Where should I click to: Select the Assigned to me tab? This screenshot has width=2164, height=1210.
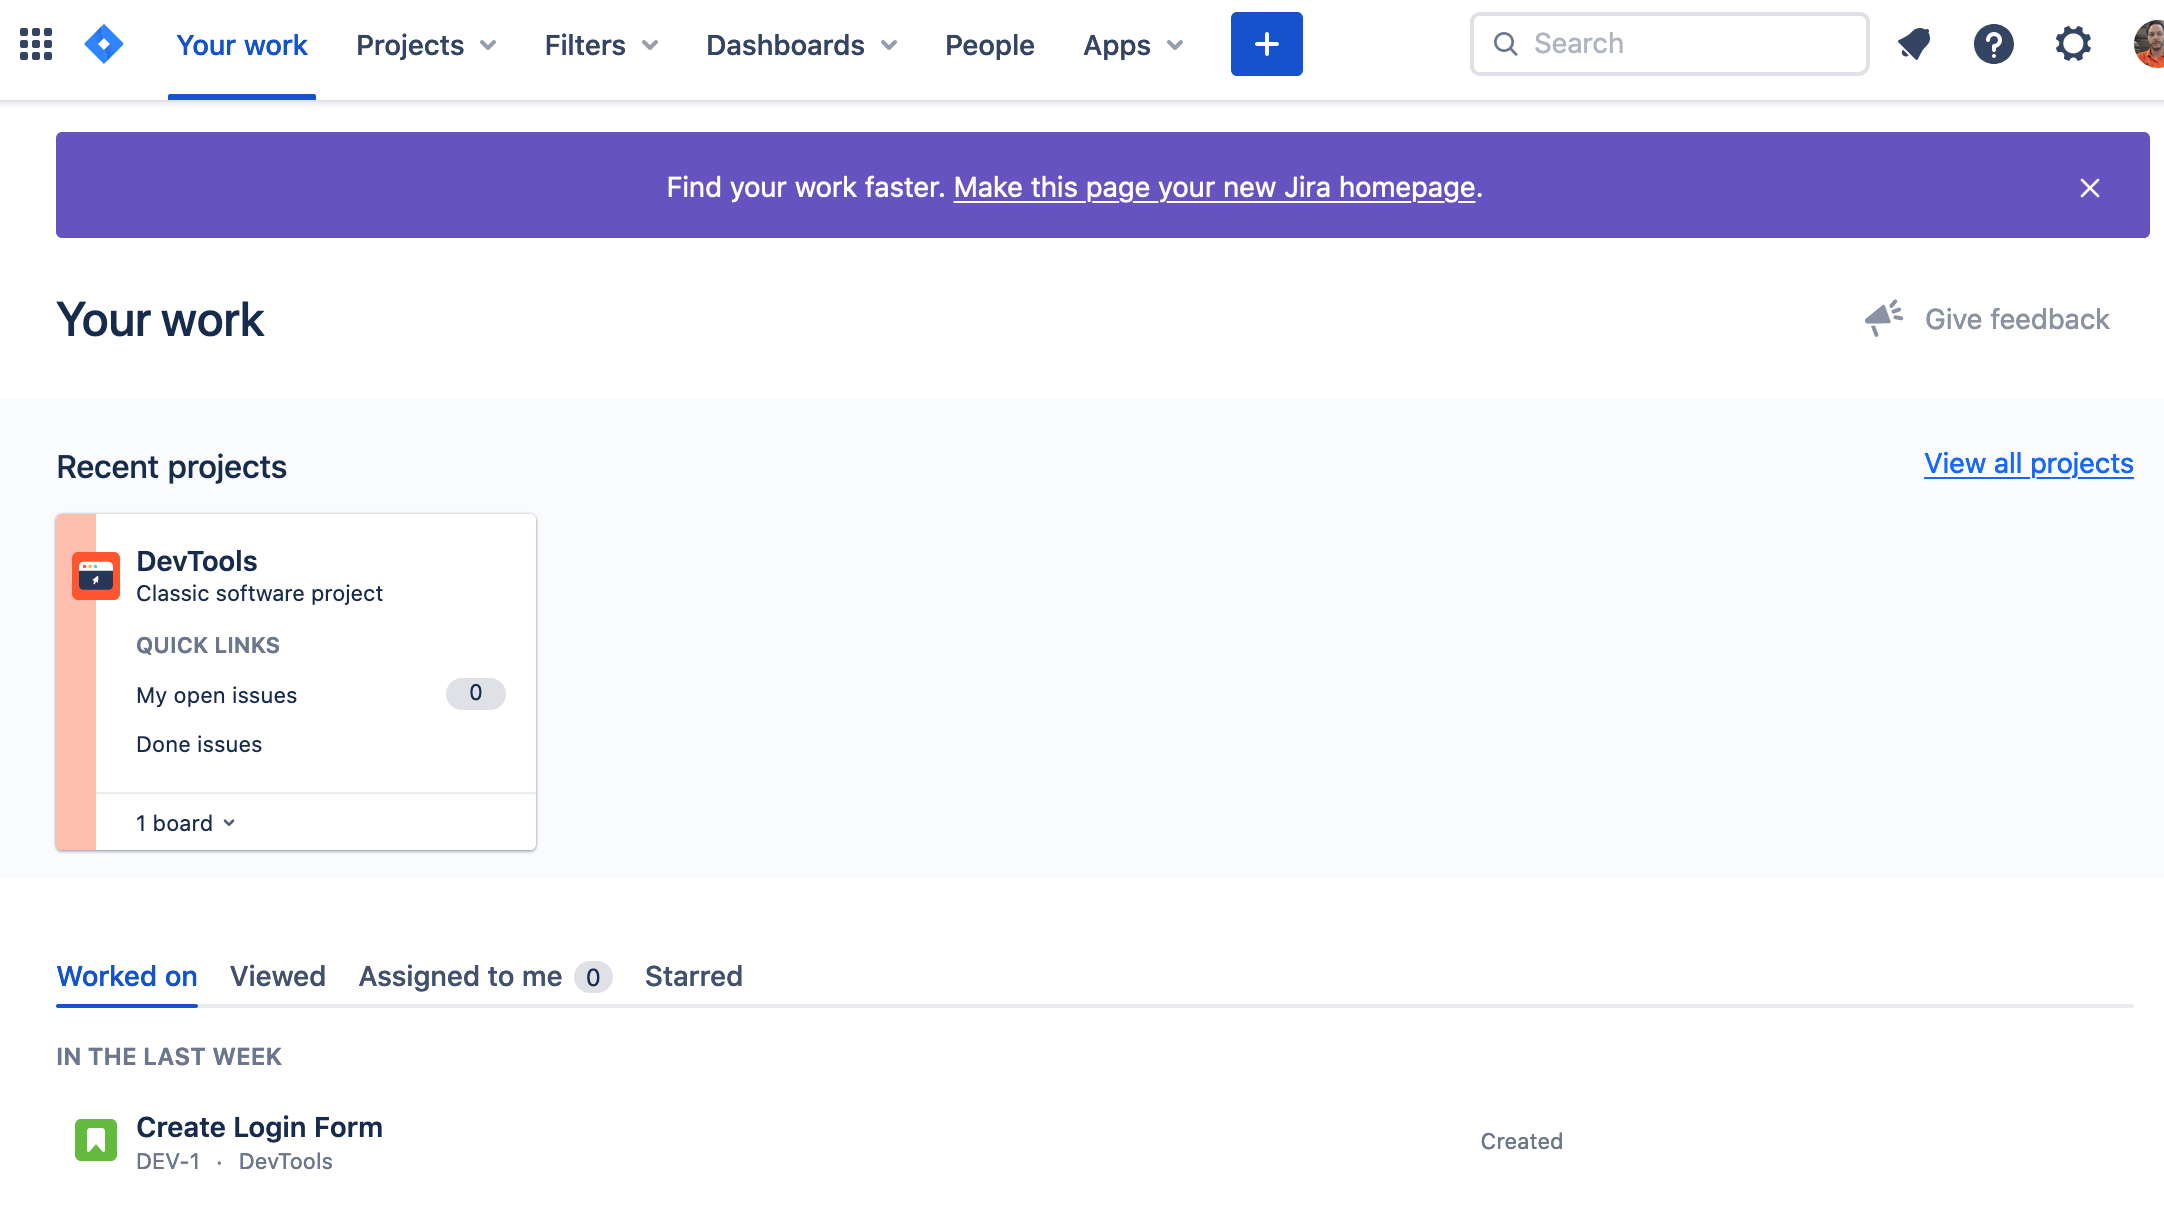pyautogui.click(x=459, y=977)
